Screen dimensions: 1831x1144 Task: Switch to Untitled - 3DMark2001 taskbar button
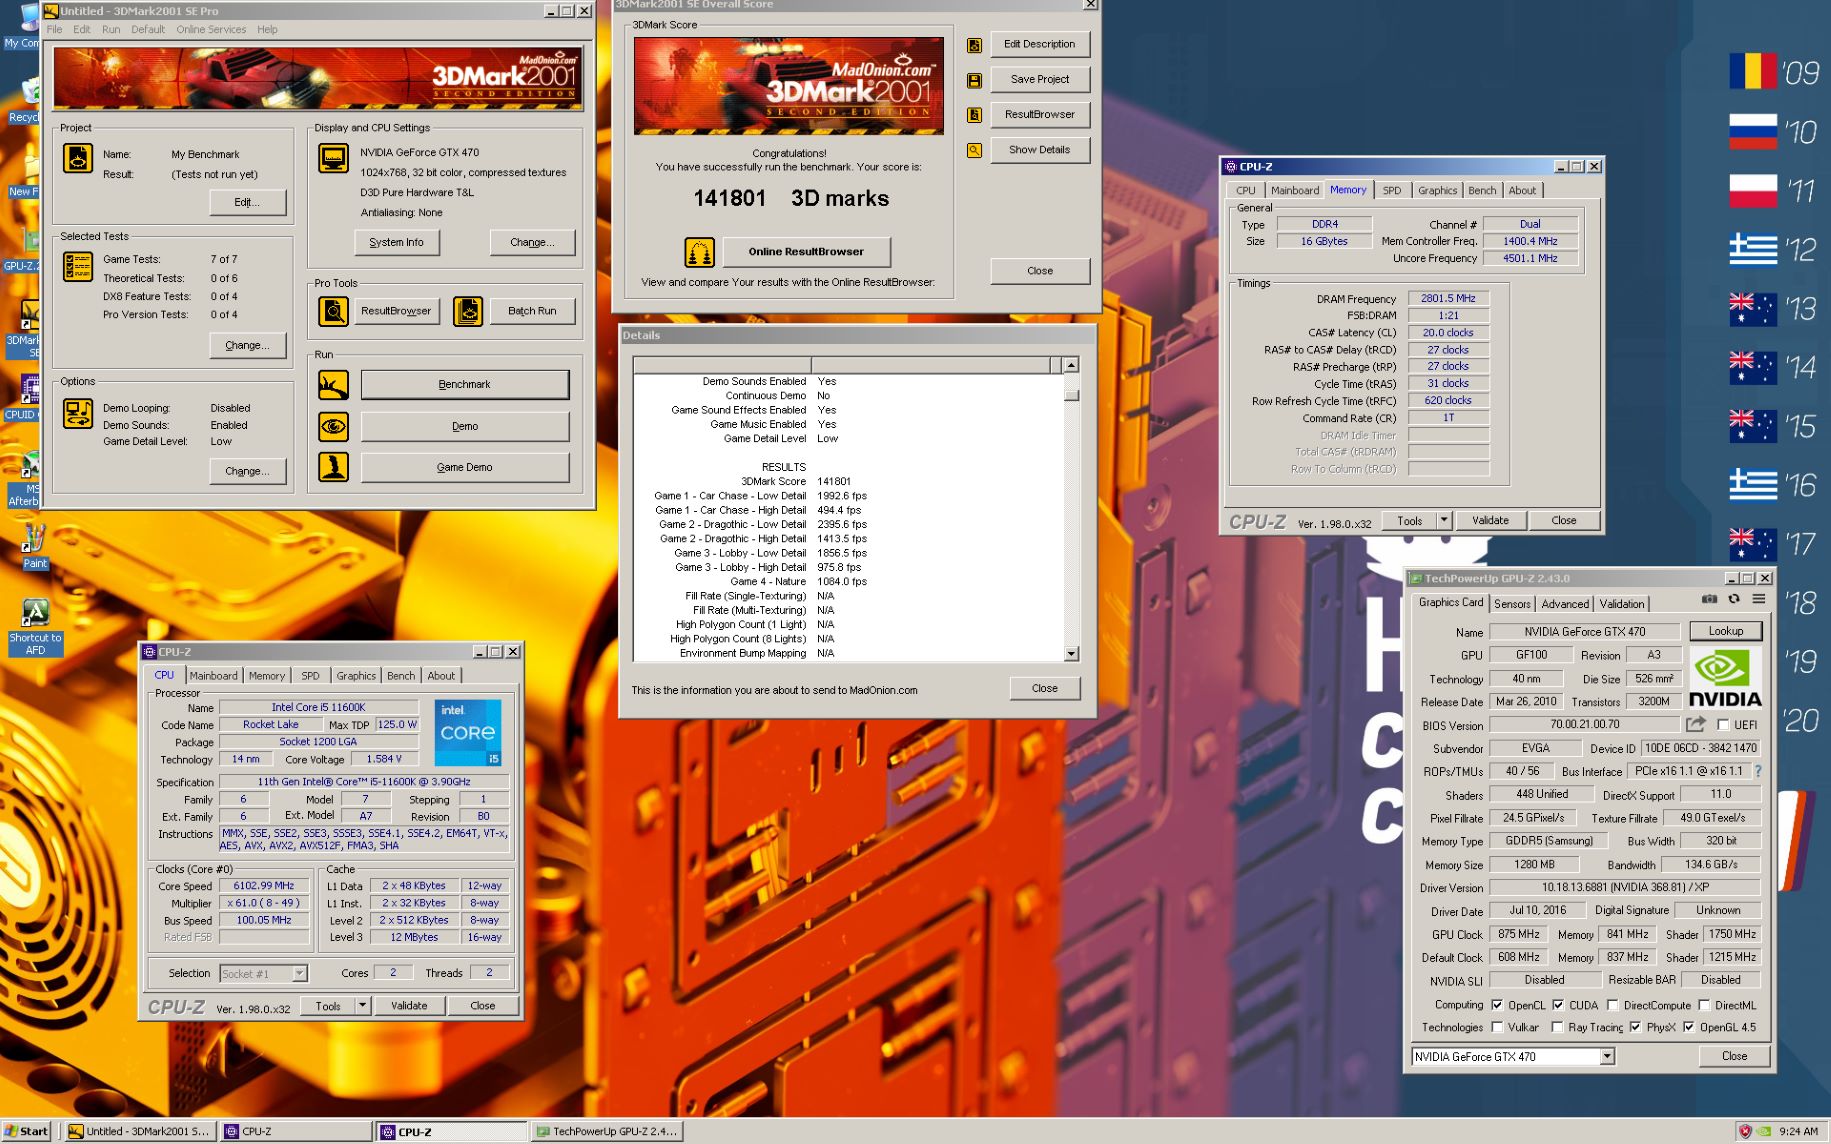[x=139, y=1131]
